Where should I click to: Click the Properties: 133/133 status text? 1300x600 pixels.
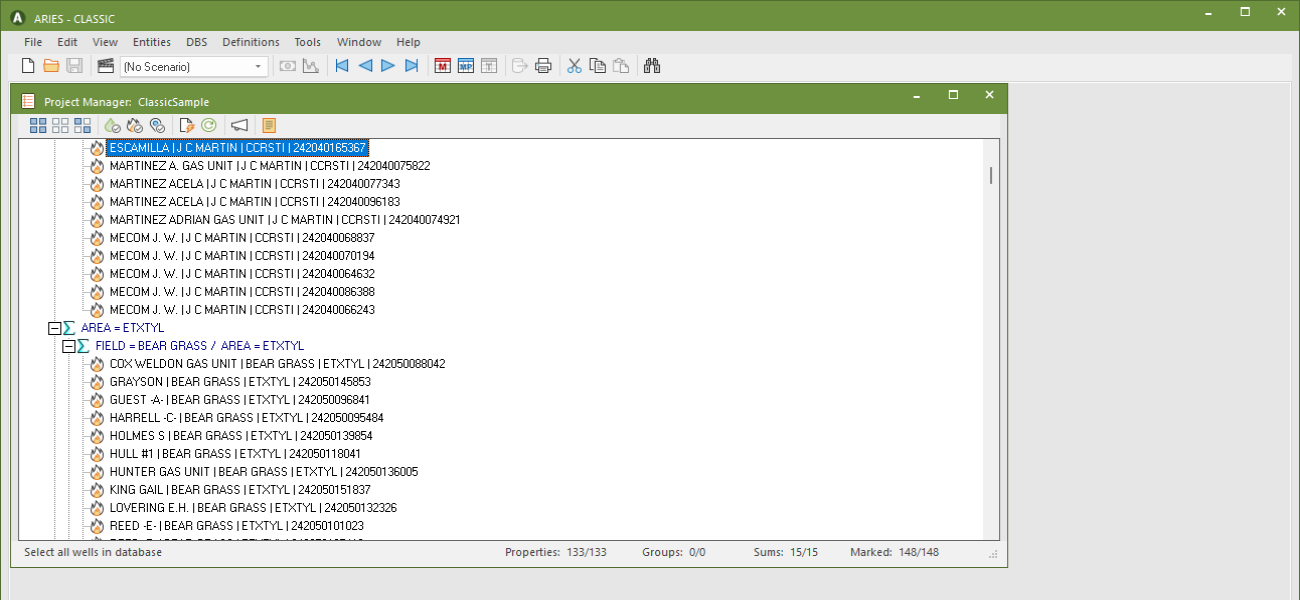tap(556, 552)
